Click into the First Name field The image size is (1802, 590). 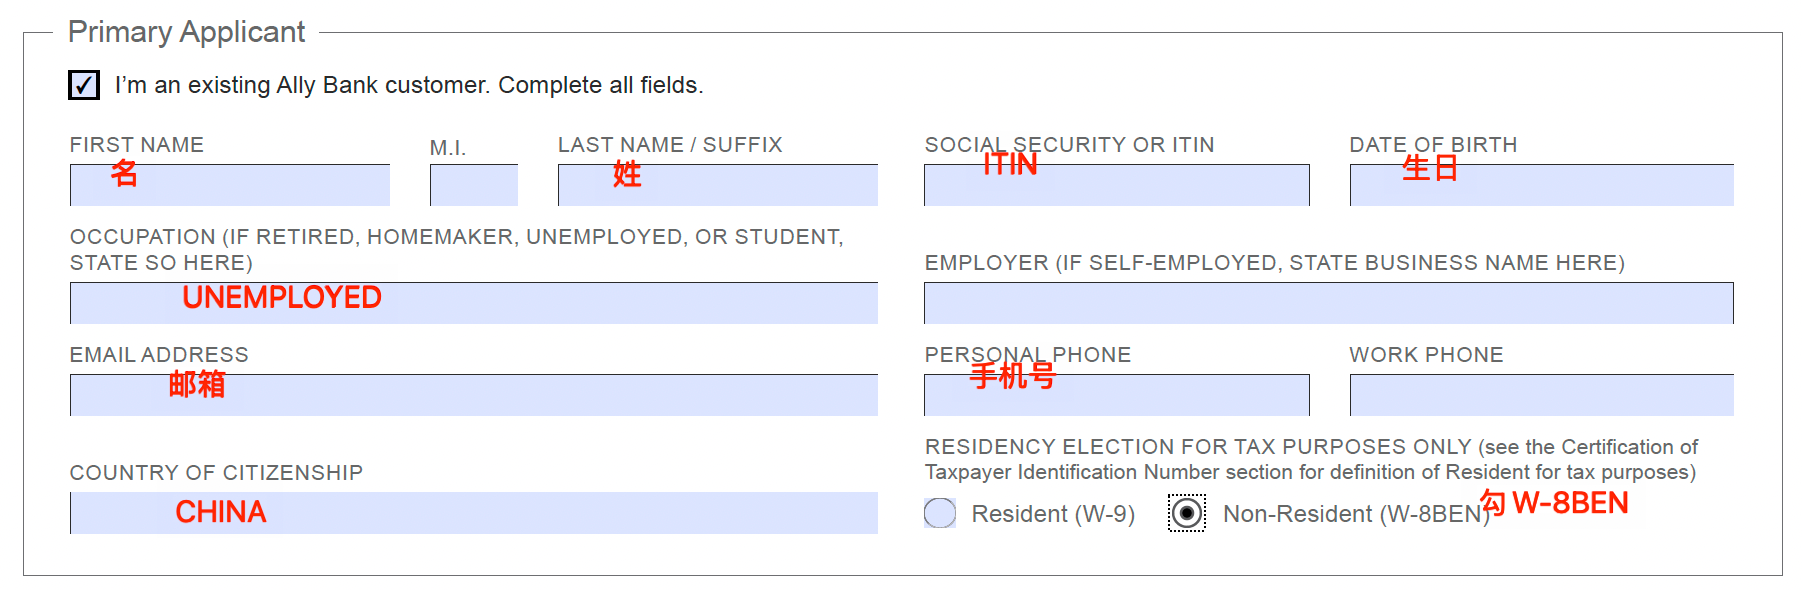pos(230,186)
